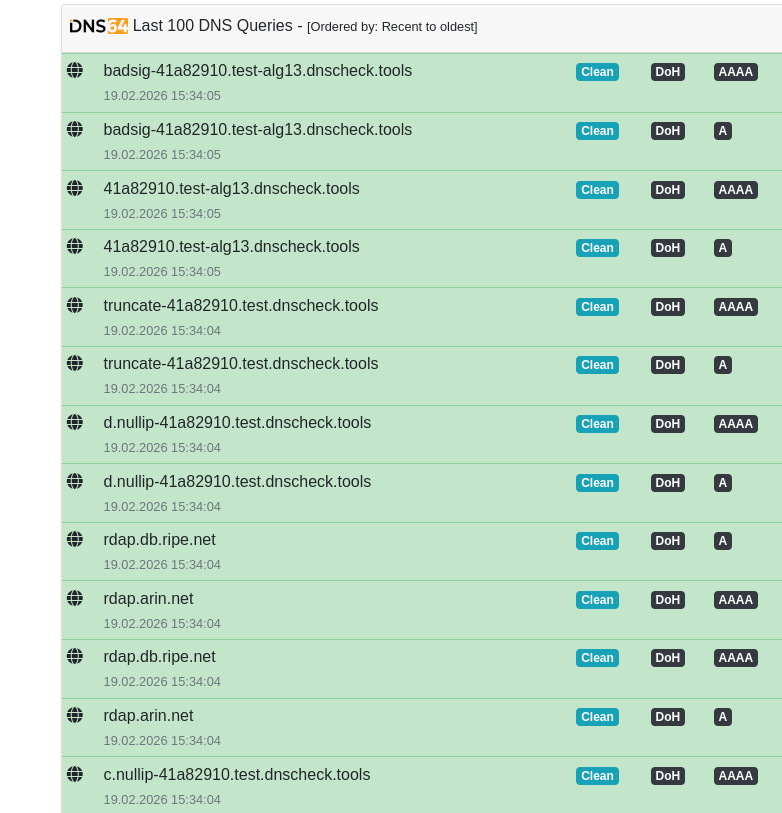Click Clean badge on 41a82910.test-alg13 A row
Image resolution: width=782 pixels, height=813 pixels.
[597, 248]
